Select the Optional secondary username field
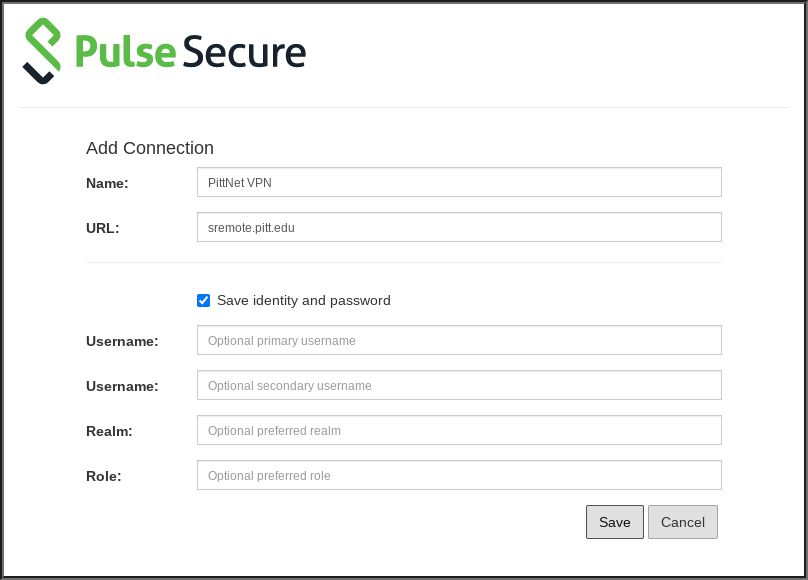Viewport: 808px width, 580px height. (459, 385)
